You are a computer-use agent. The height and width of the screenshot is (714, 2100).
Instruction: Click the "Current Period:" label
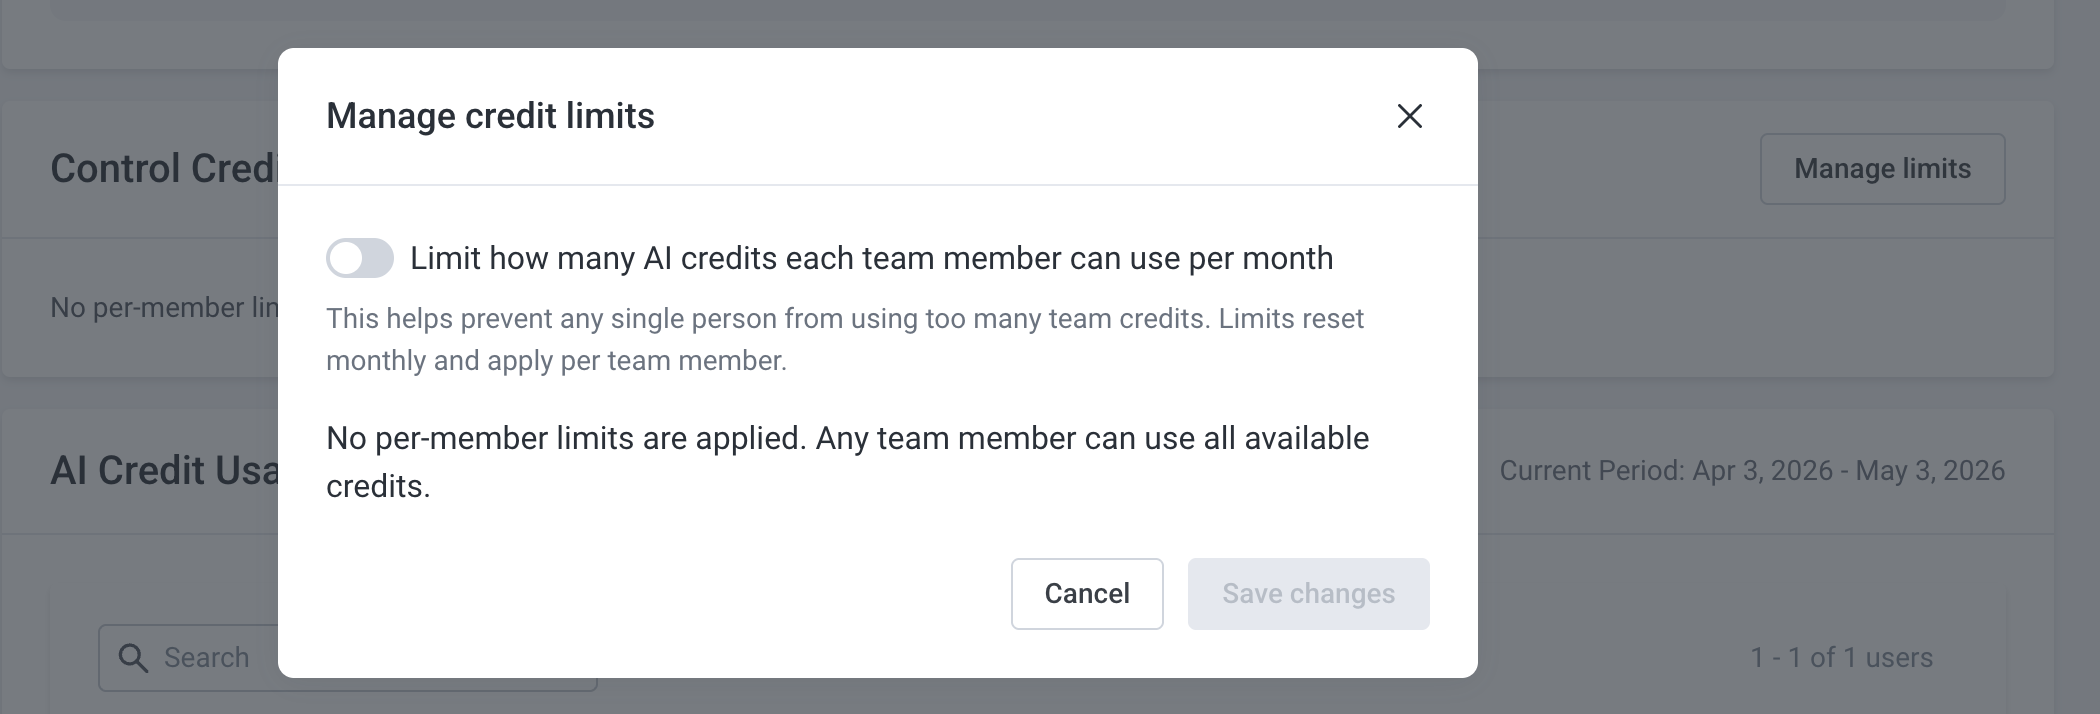pos(1592,471)
